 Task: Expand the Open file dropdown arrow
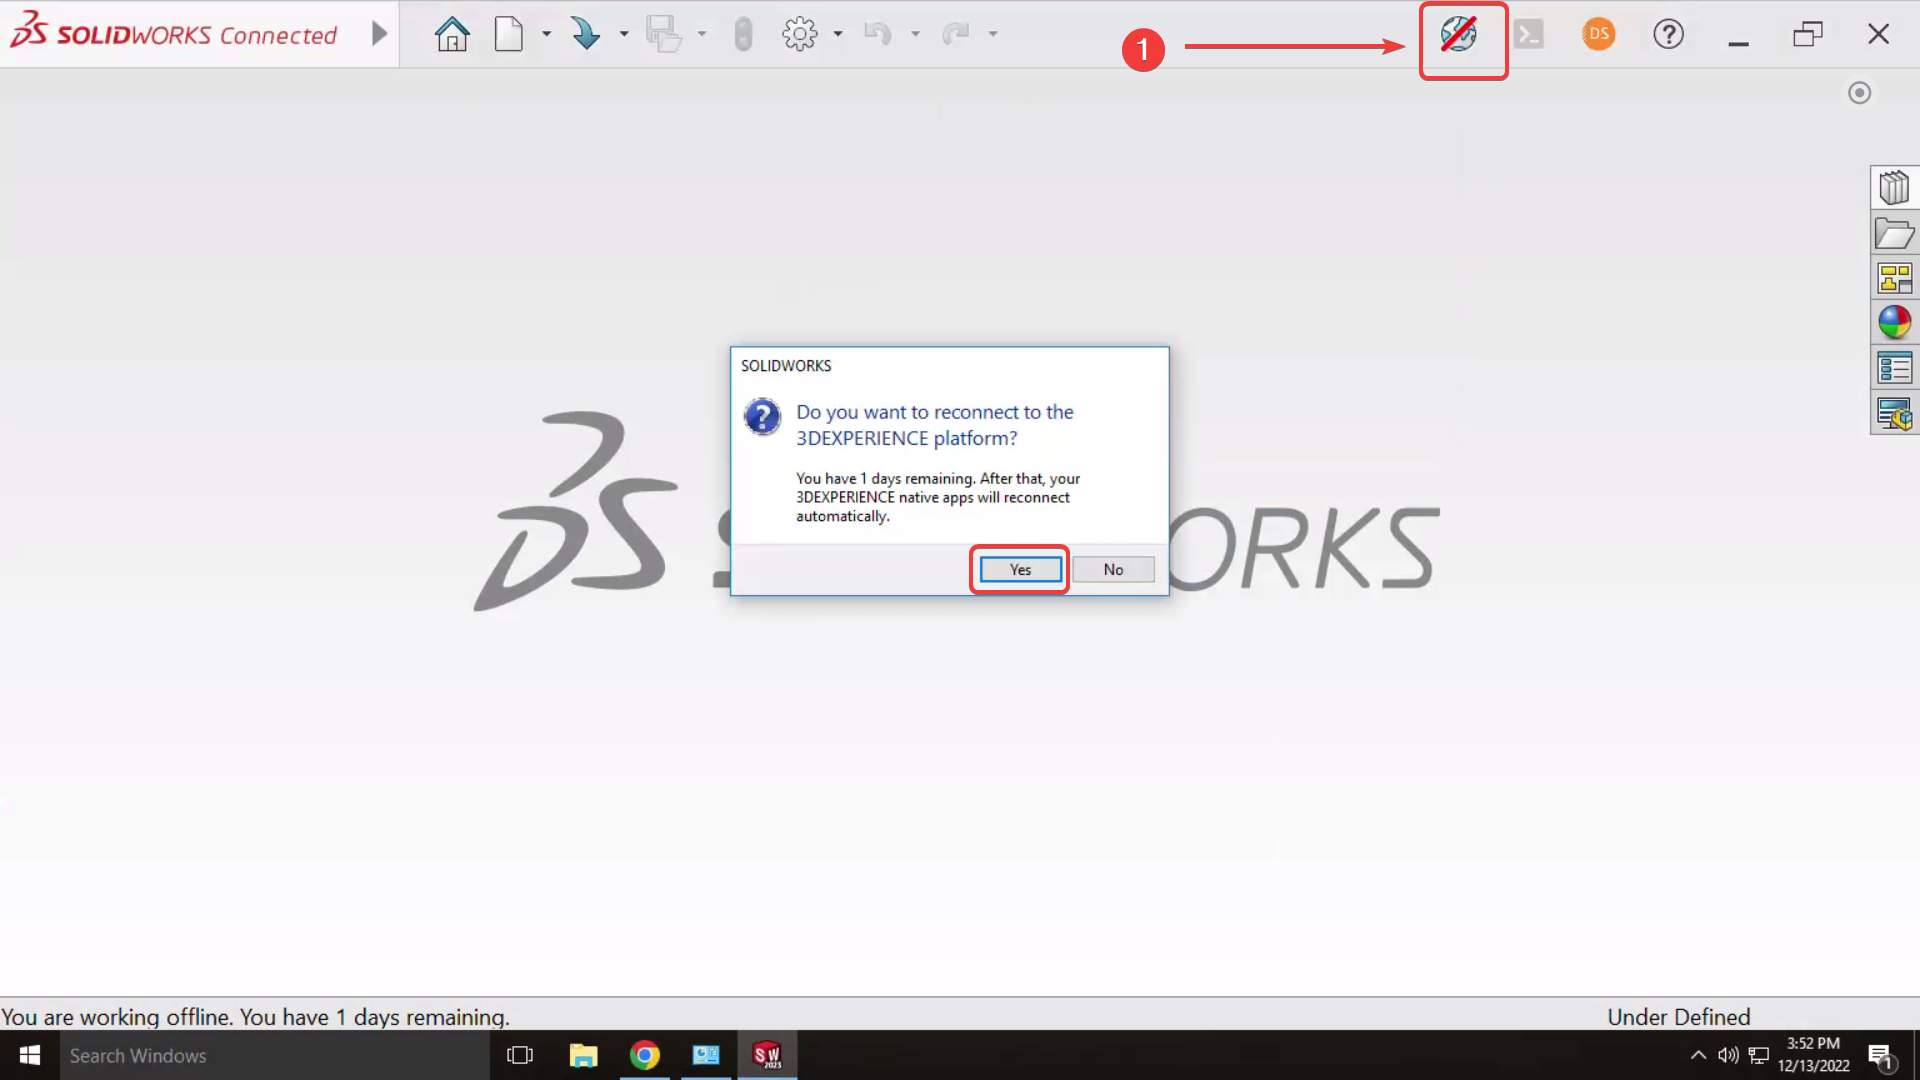click(624, 34)
